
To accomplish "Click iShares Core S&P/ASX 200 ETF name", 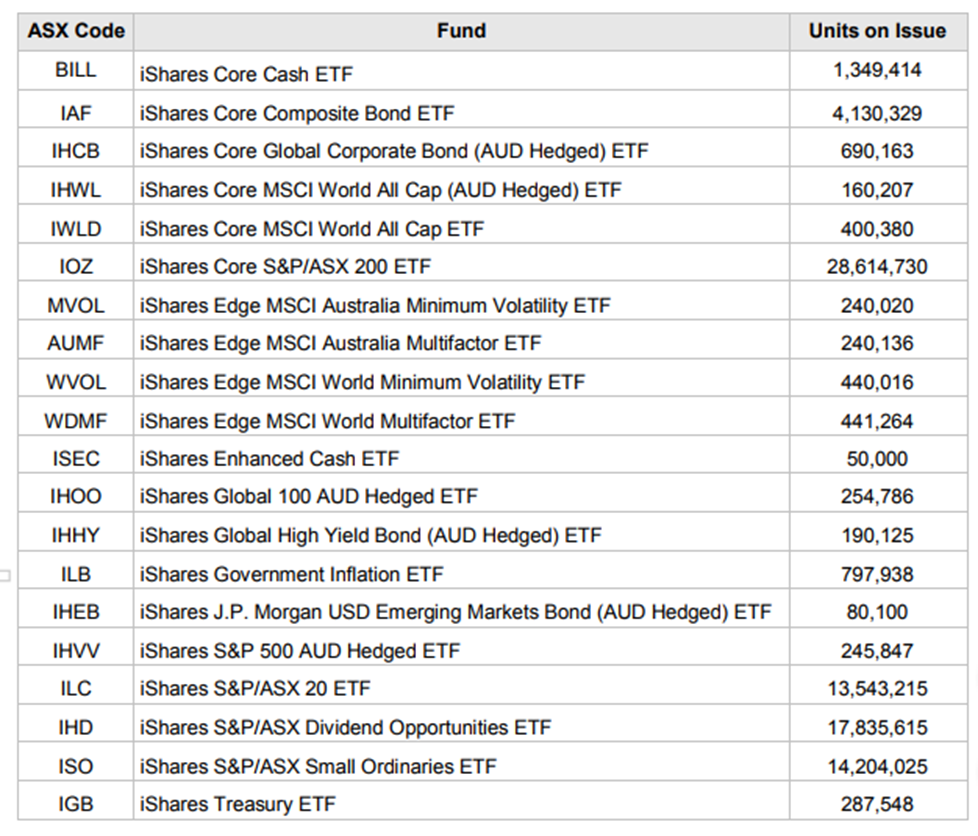I will pos(285,267).
